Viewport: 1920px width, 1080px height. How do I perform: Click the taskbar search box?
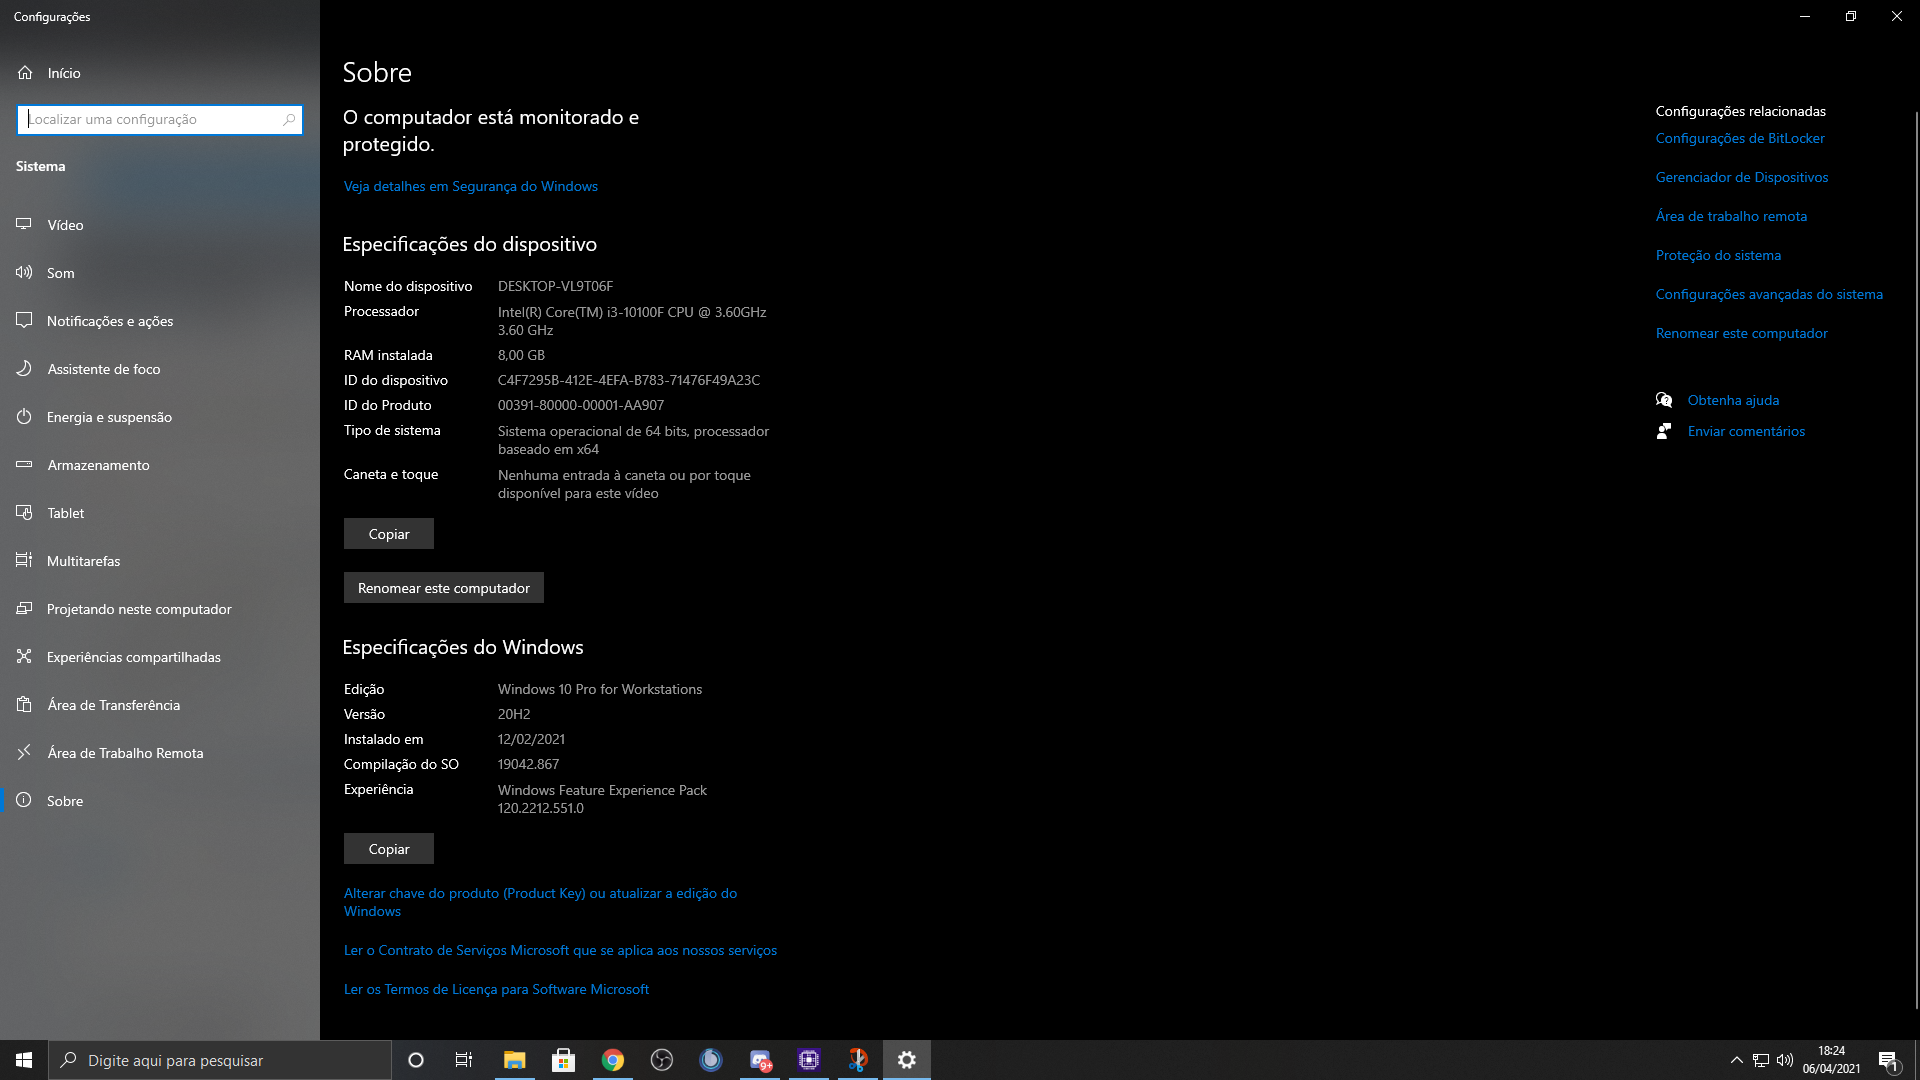point(220,1060)
